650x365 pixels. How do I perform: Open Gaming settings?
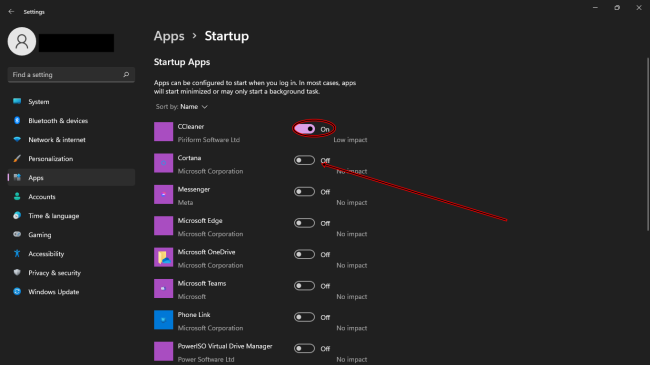[71, 235]
